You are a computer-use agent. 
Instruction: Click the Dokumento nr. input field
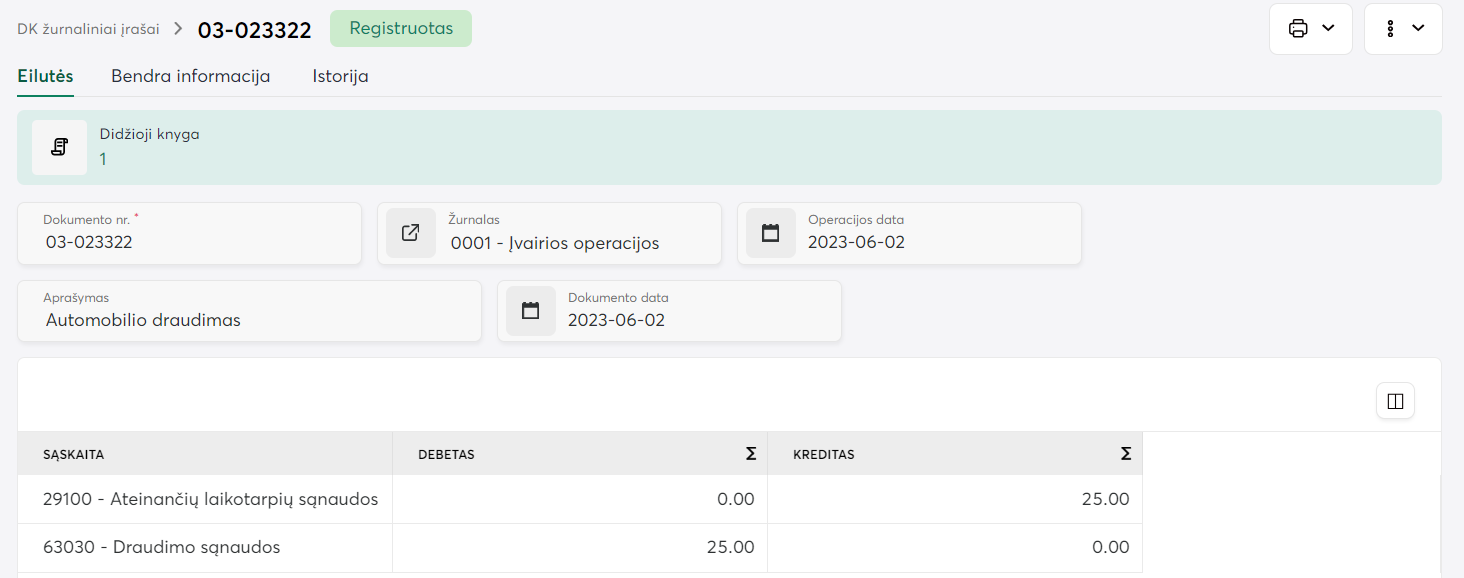click(x=190, y=242)
